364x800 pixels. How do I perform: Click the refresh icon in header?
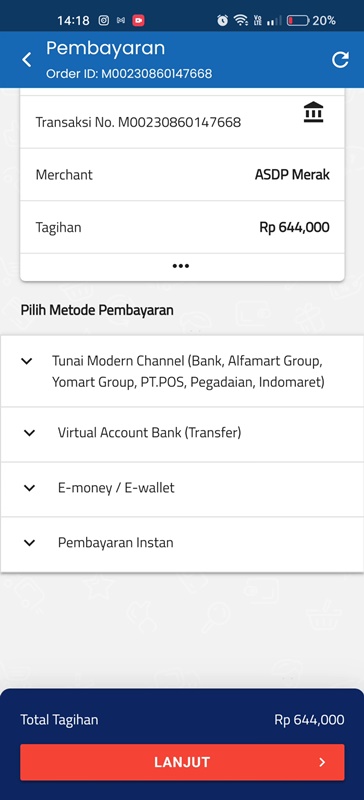tap(340, 60)
